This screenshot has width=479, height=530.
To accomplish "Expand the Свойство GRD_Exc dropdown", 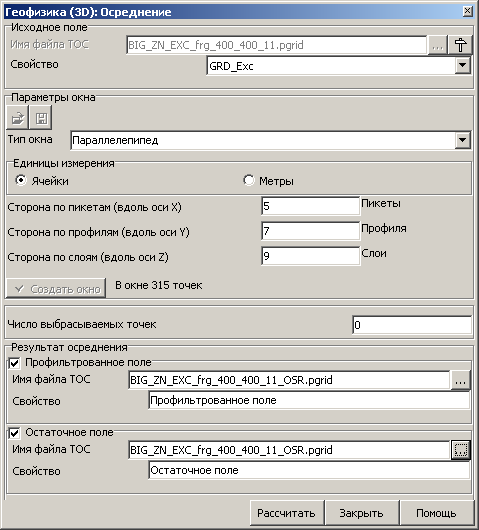I will pos(462,65).
